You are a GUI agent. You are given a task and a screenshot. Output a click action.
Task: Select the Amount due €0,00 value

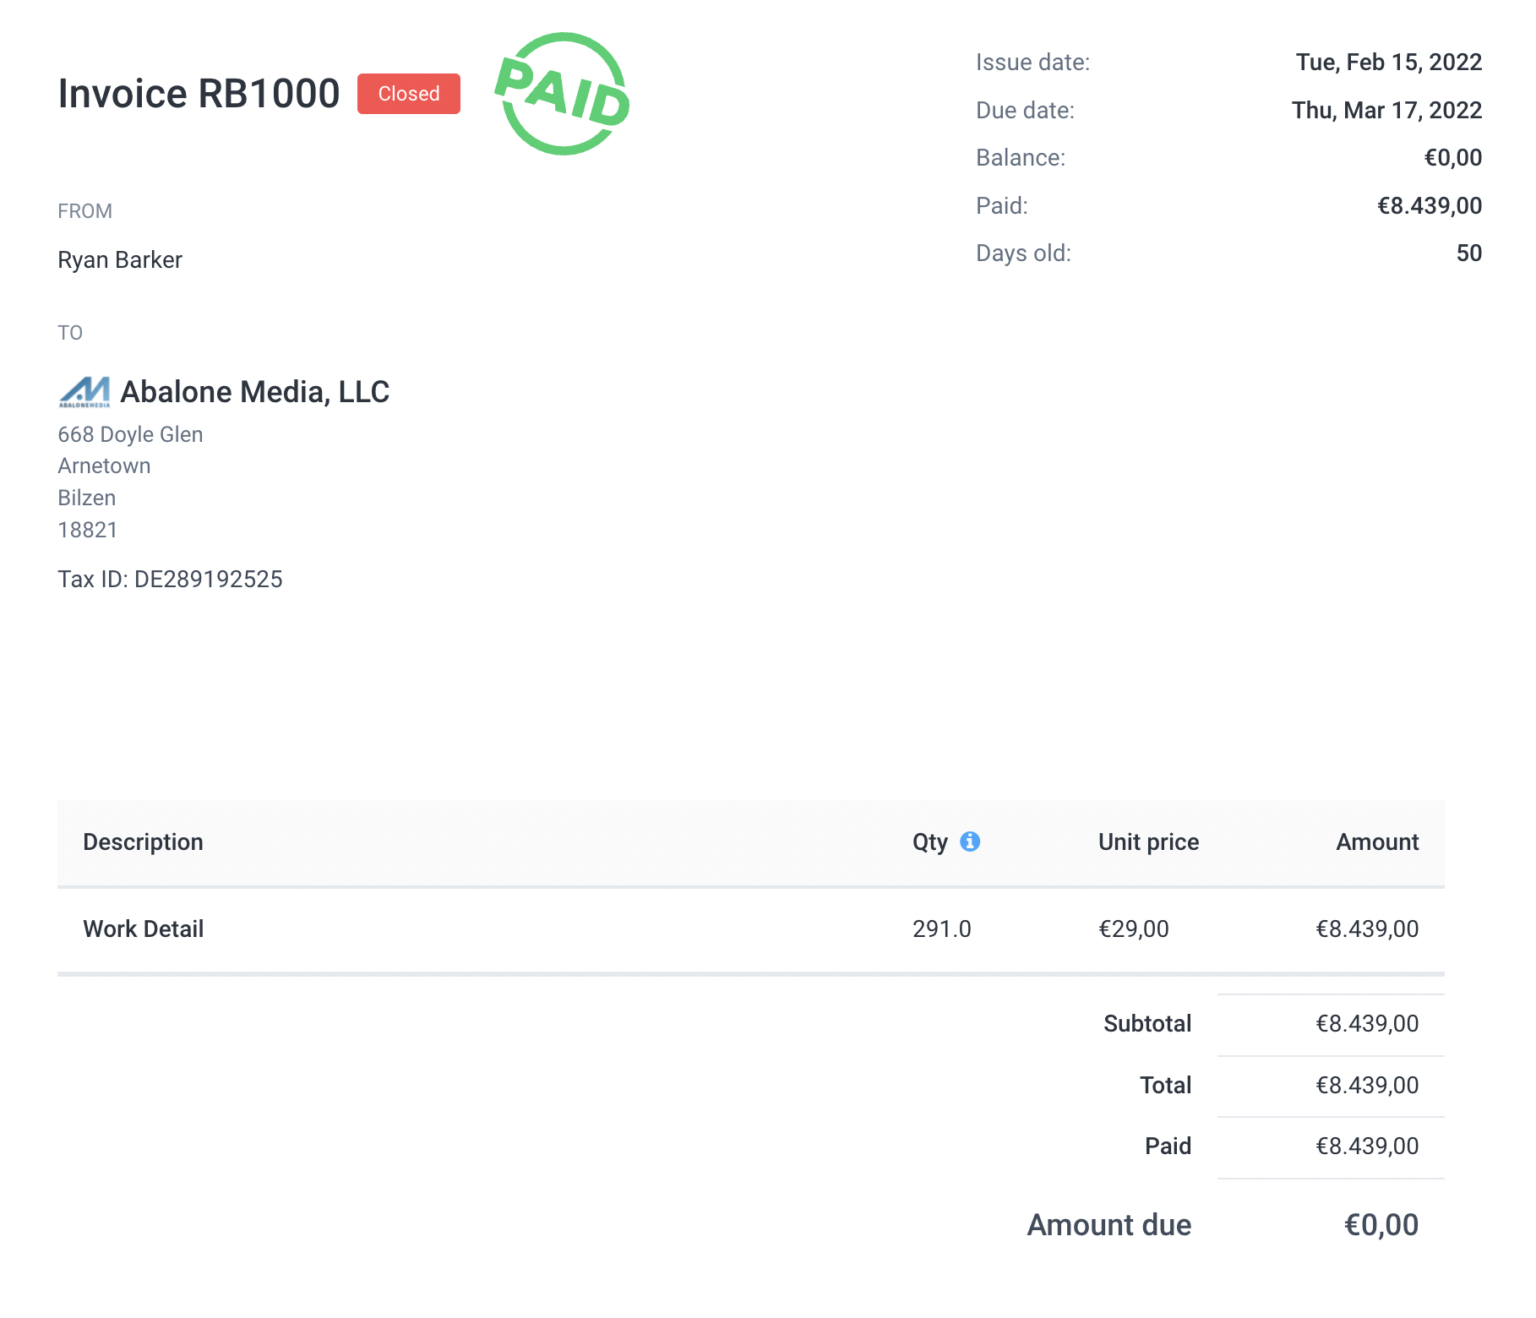point(1382,1224)
